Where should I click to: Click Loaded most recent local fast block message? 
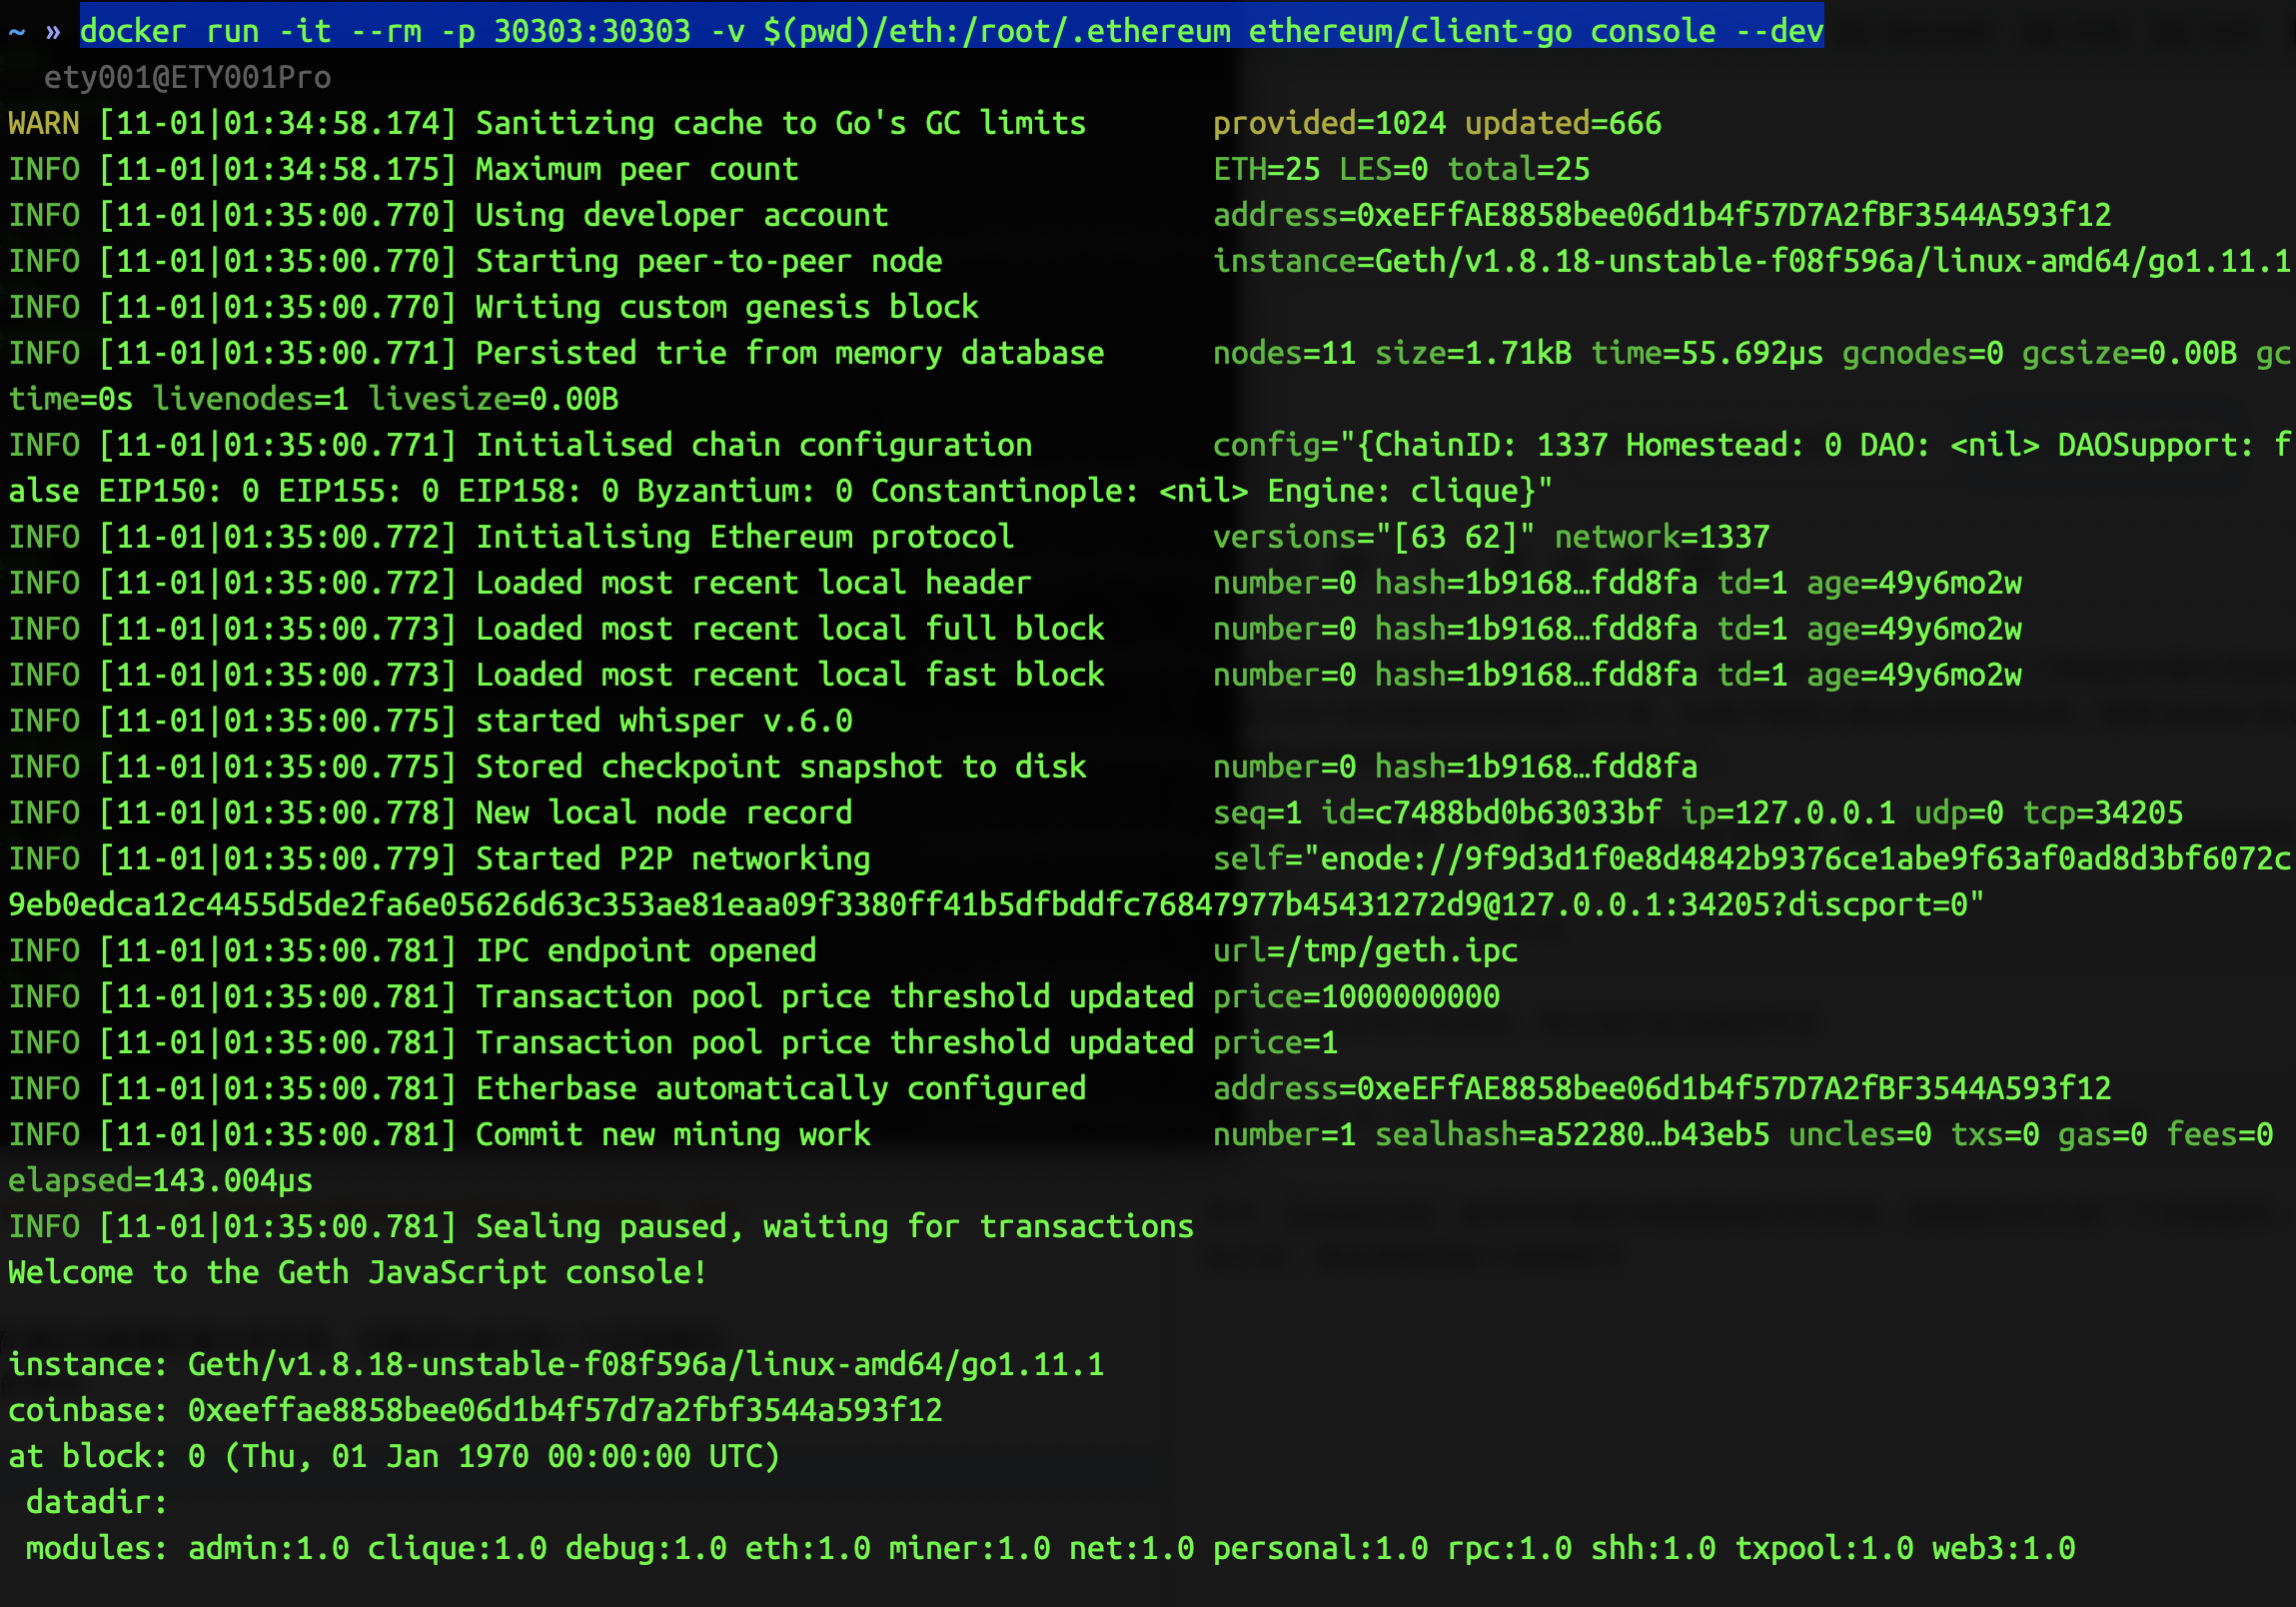click(x=790, y=675)
